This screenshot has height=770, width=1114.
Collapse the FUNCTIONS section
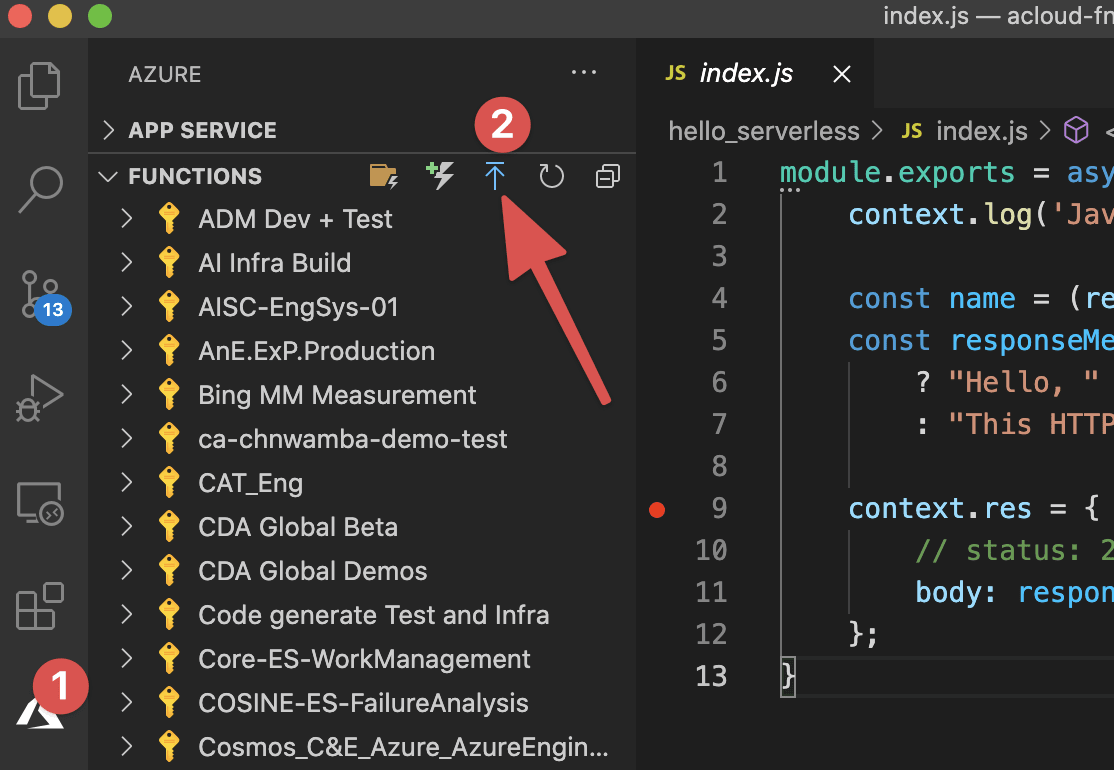[108, 176]
